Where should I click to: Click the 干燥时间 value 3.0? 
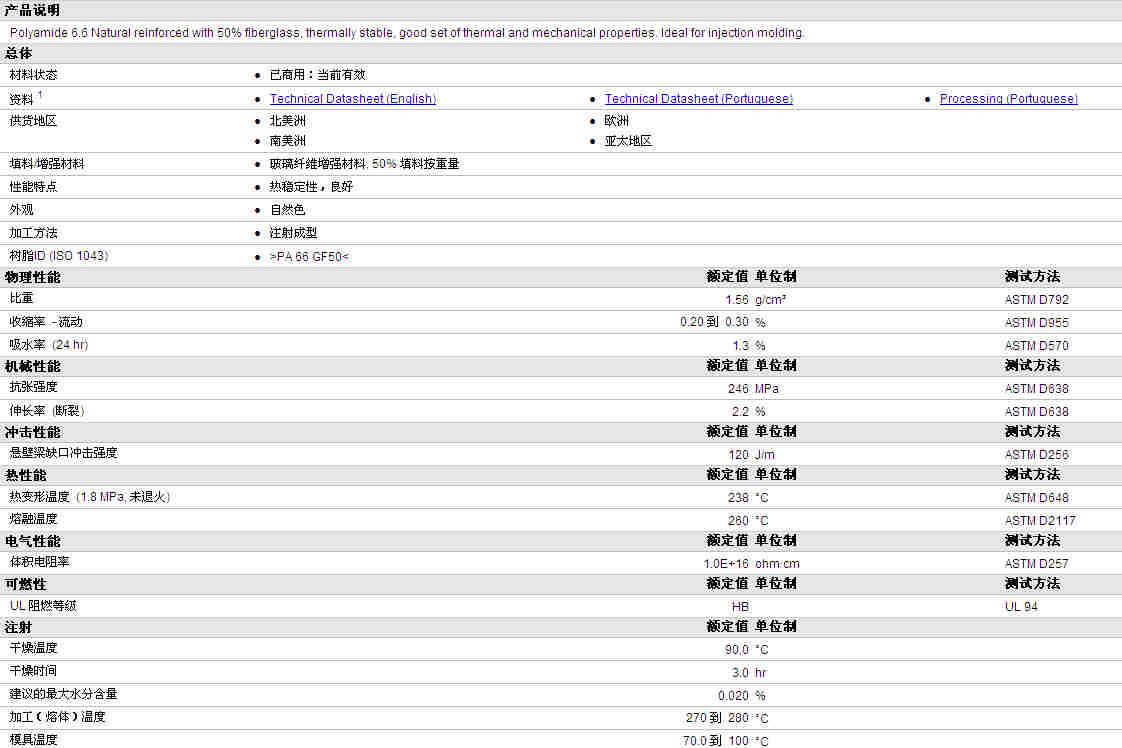(x=740, y=672)
